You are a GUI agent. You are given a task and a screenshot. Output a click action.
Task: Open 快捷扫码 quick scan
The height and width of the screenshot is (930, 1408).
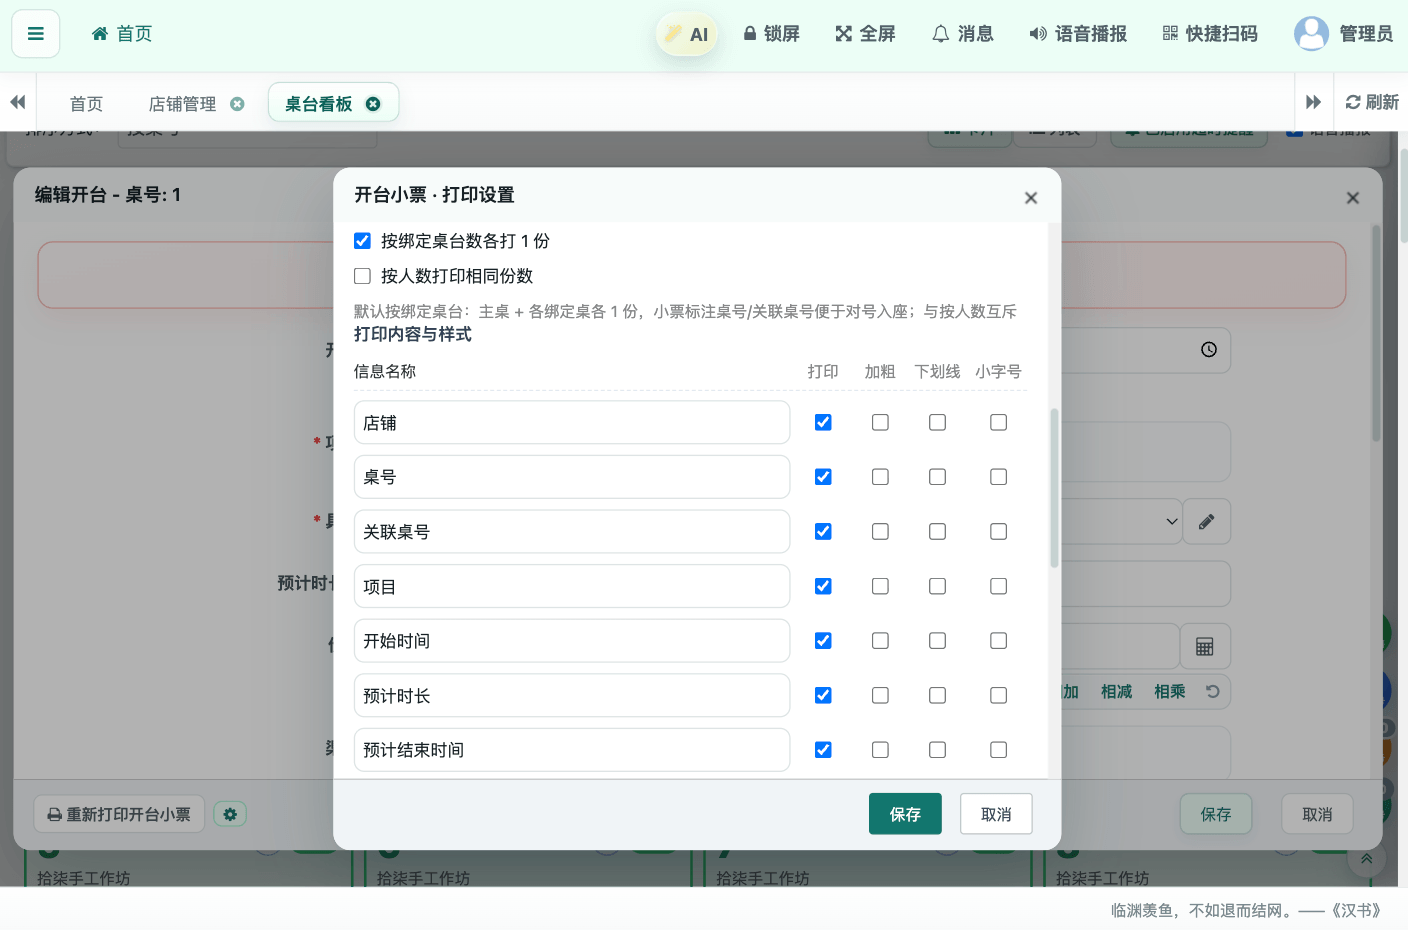tap(1210, 34)
